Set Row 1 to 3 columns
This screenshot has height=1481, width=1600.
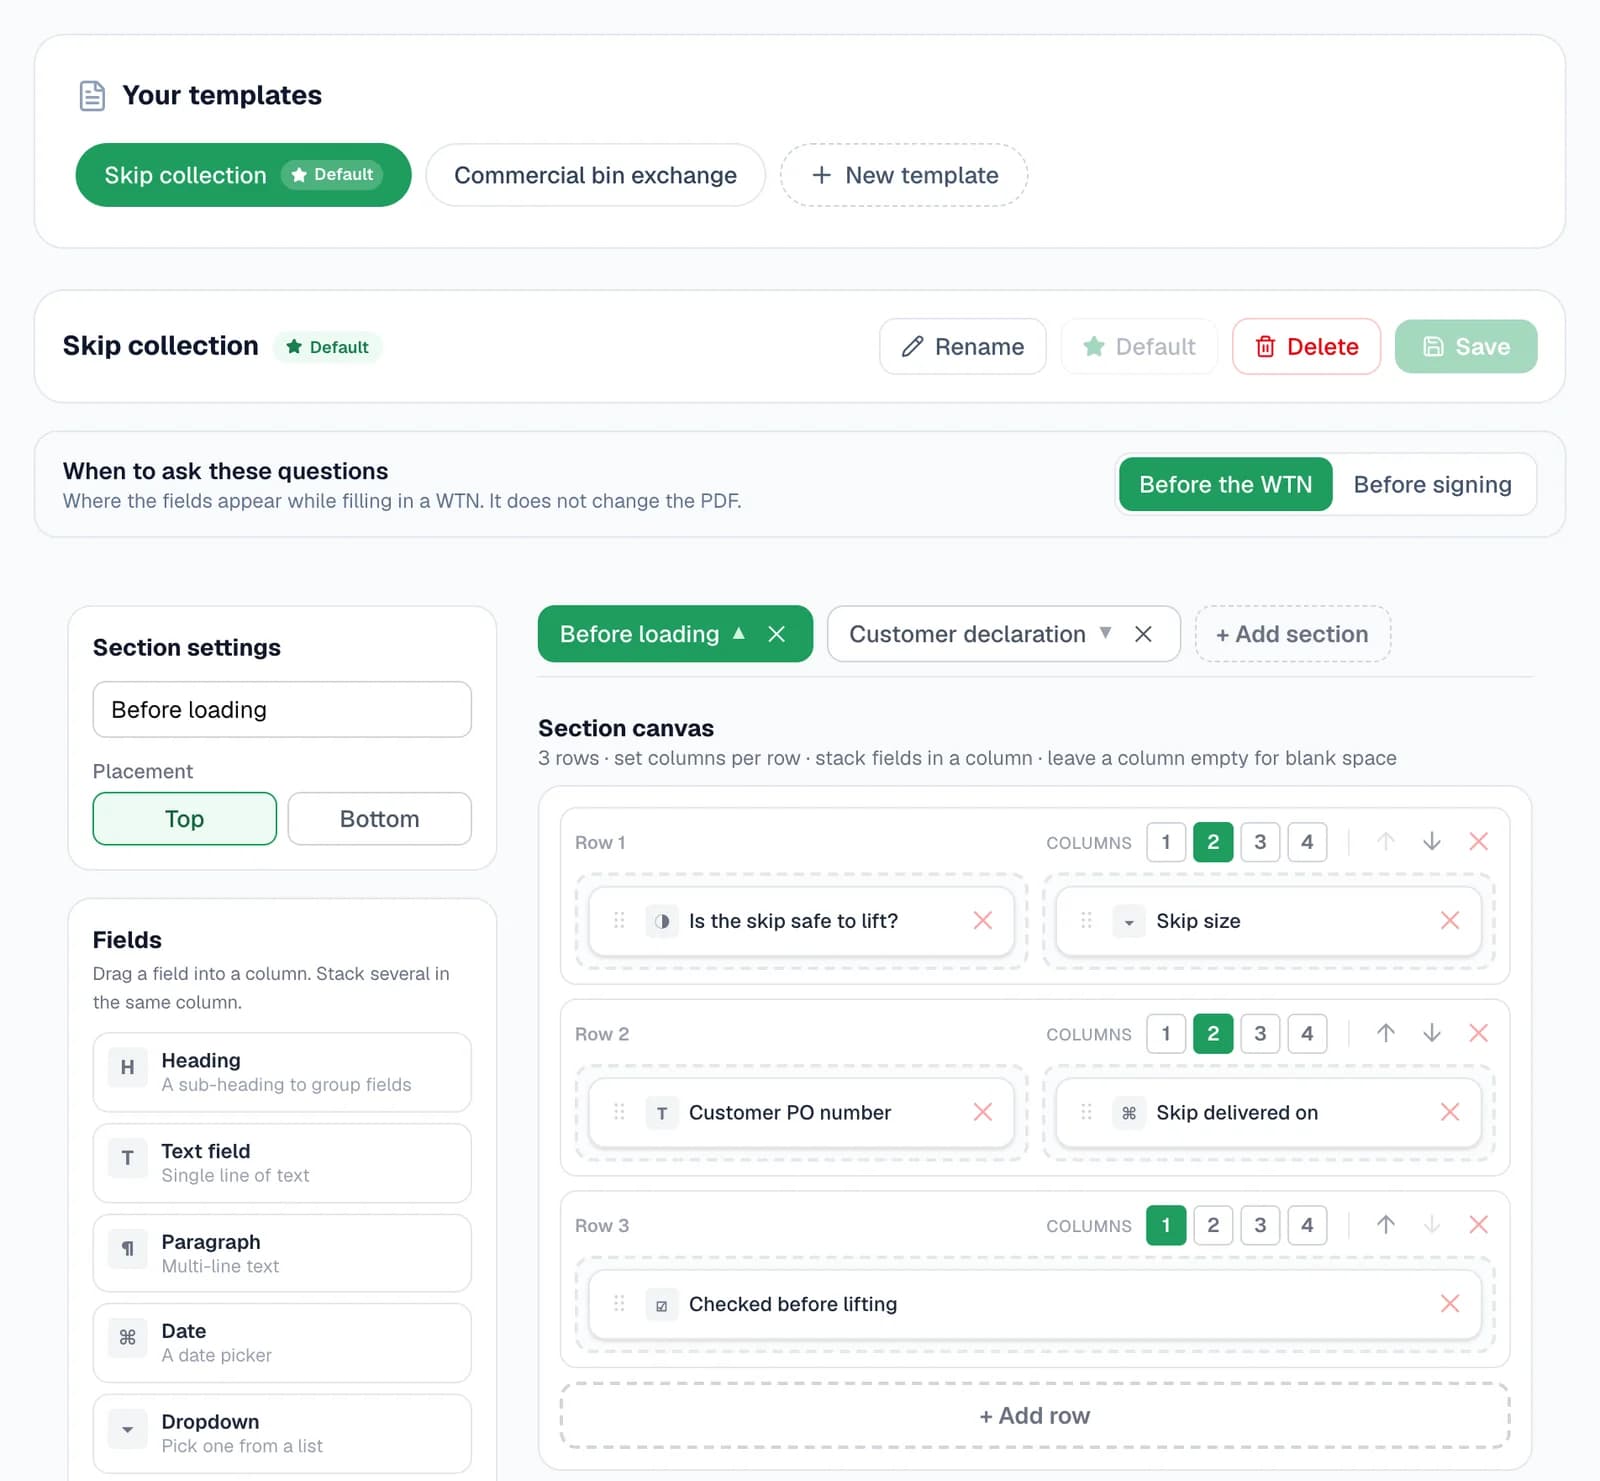coord(1260,842)
